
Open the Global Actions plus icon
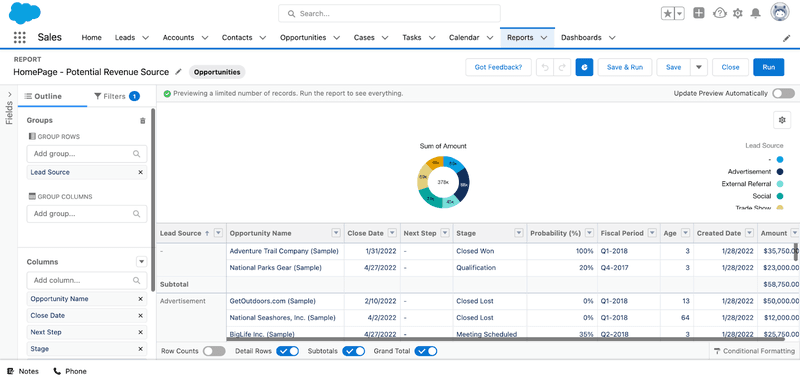(699, 13)
